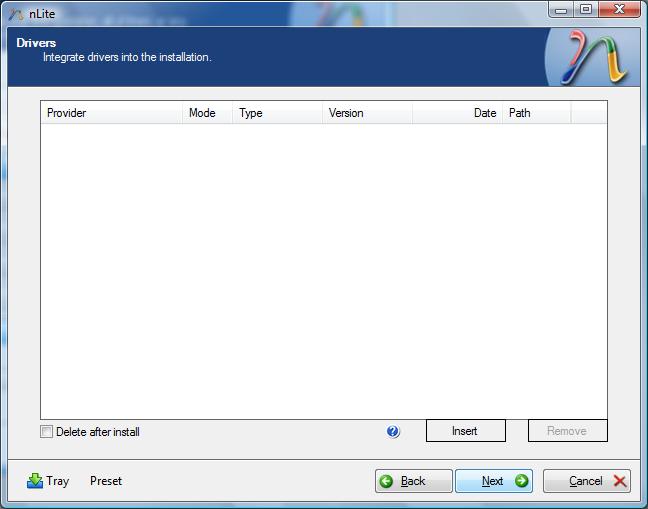Proceed with the Next button

tap(494, 481)
